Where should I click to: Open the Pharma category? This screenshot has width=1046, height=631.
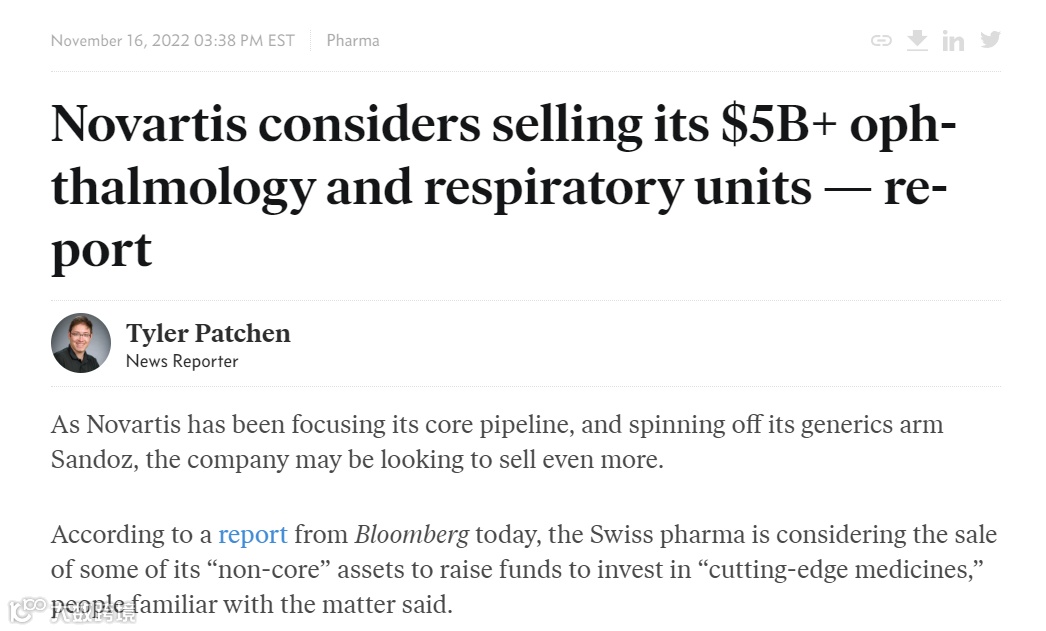(353, 41)
